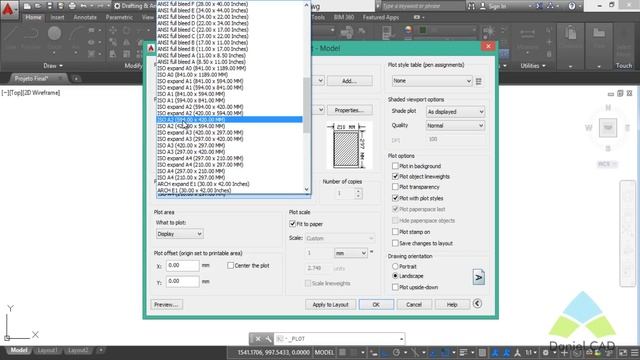Click the customization menu icon in status bar

(634, 352)
